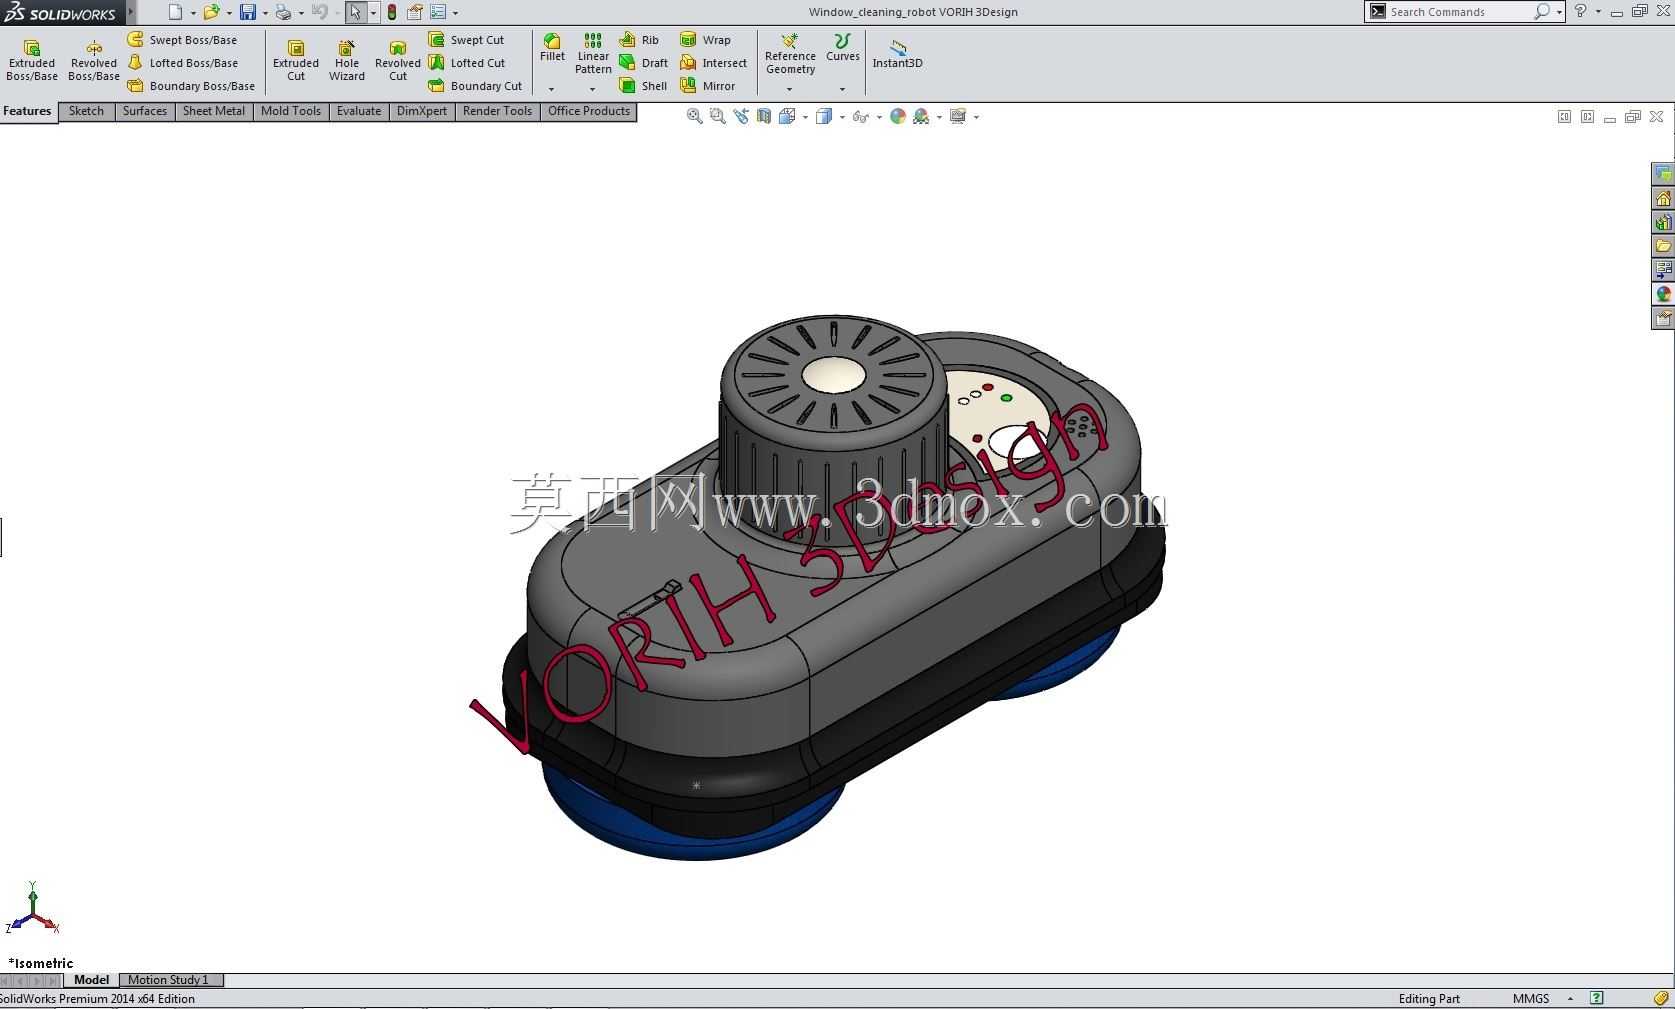Viewport: 1675px width, 1009px height.
Task: Click the Hide/Show Items glasses icon
Action: [x=860, y=116]
